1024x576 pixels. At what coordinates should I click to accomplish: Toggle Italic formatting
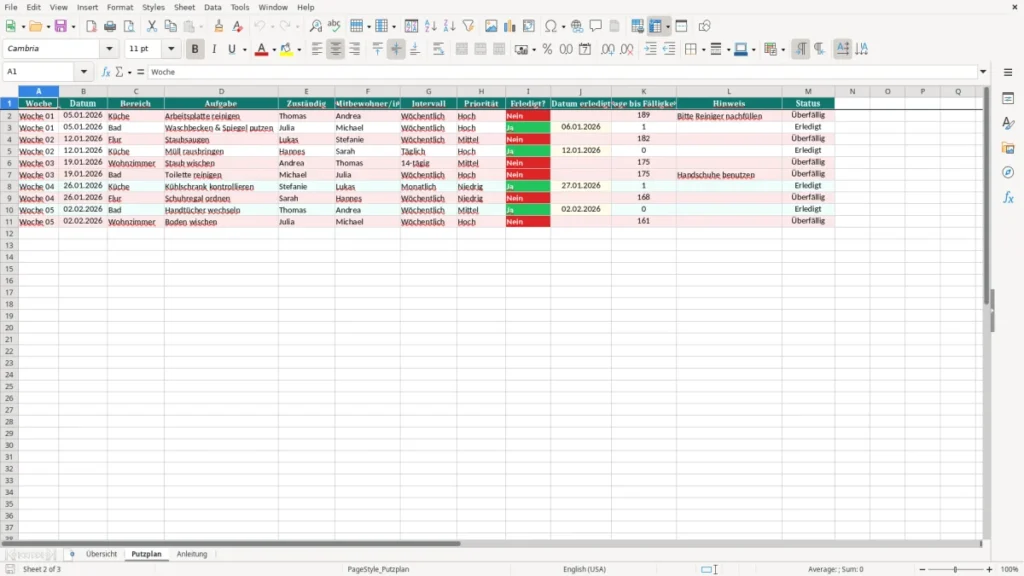pyautogui.click(x=214, y=49)
